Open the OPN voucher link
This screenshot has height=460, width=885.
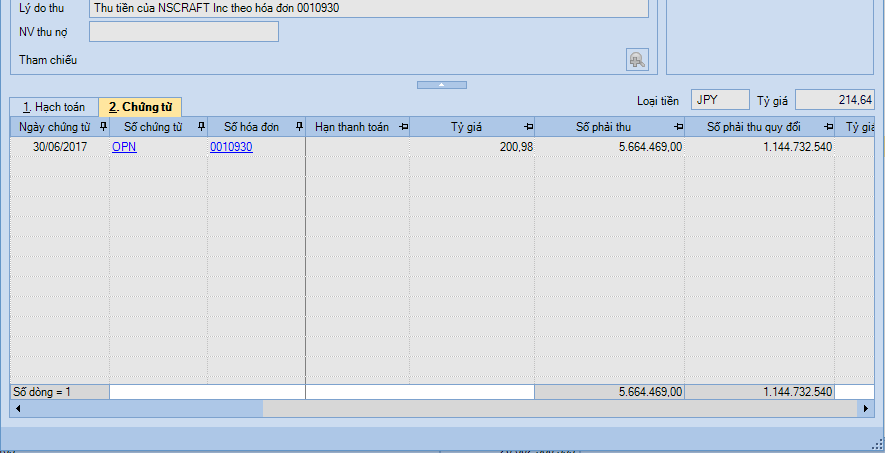(124, 147)
